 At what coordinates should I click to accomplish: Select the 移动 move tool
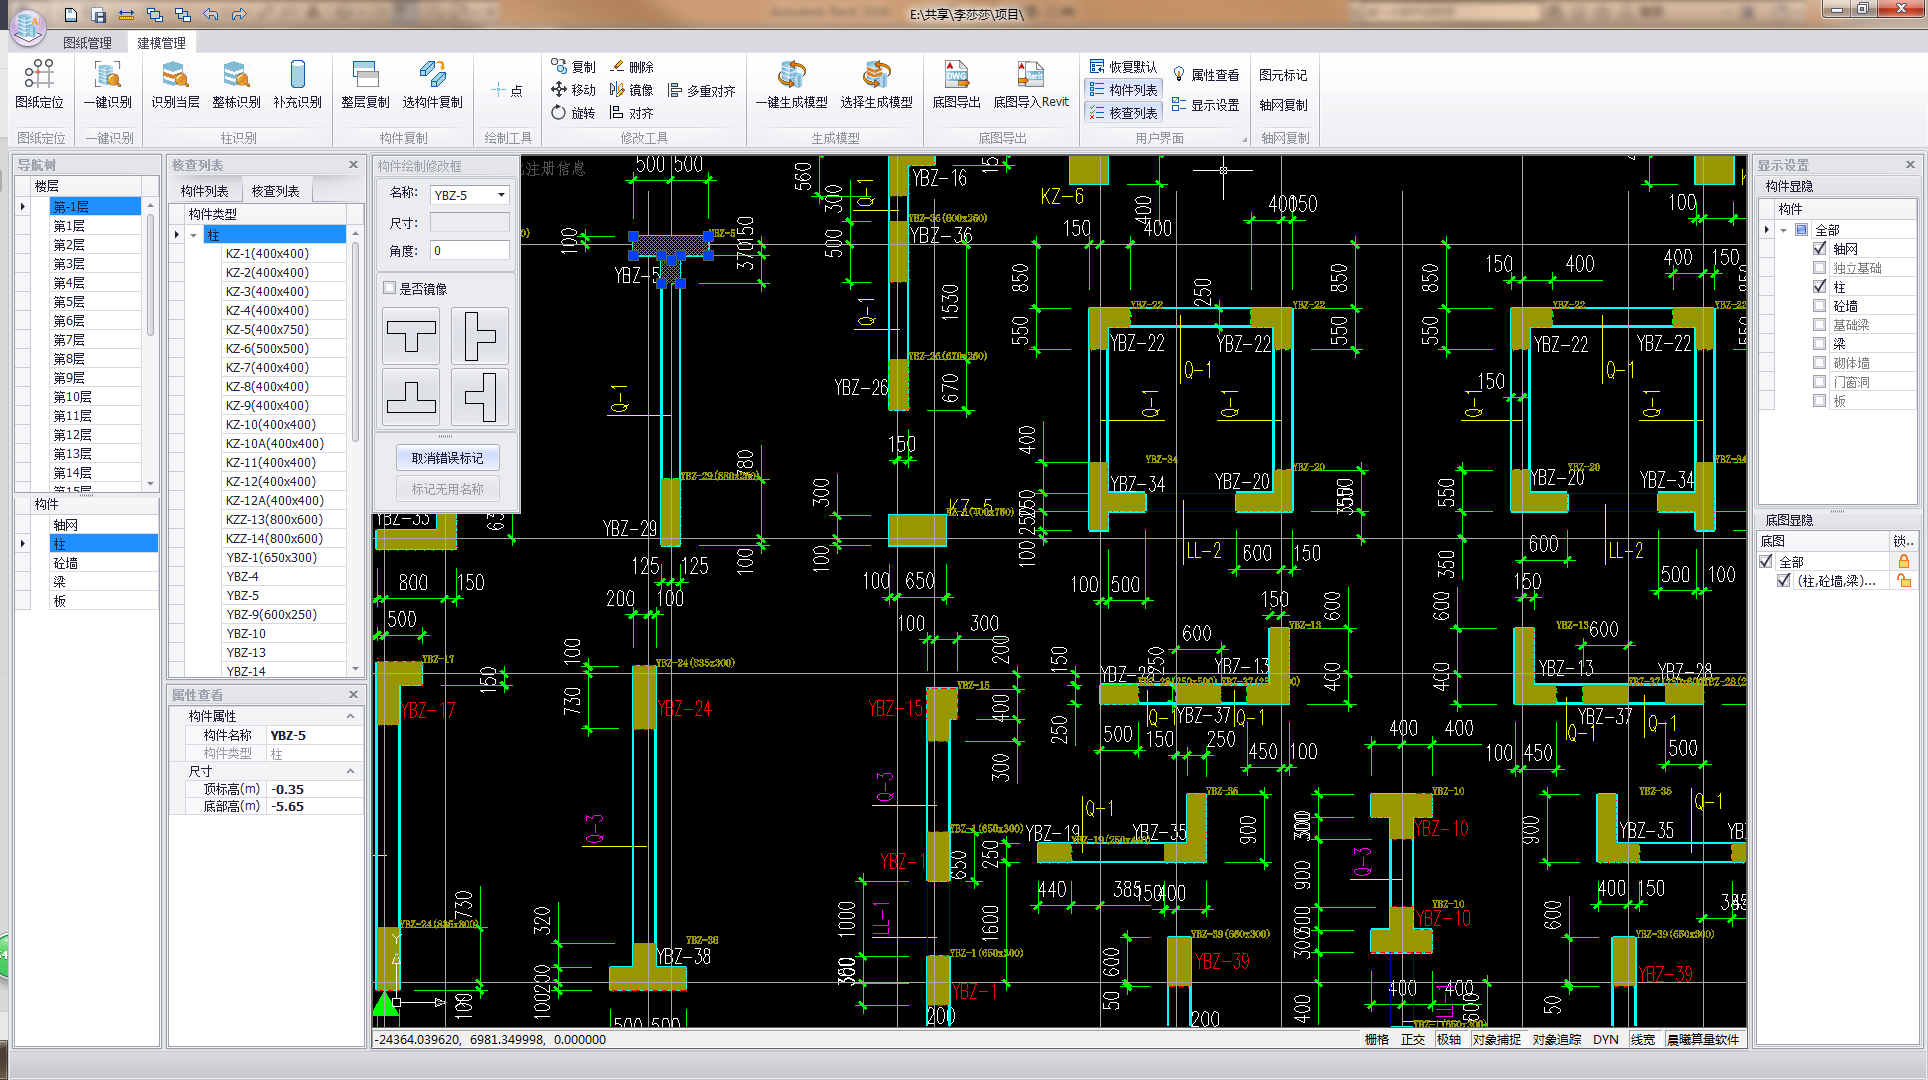[573, 90]
